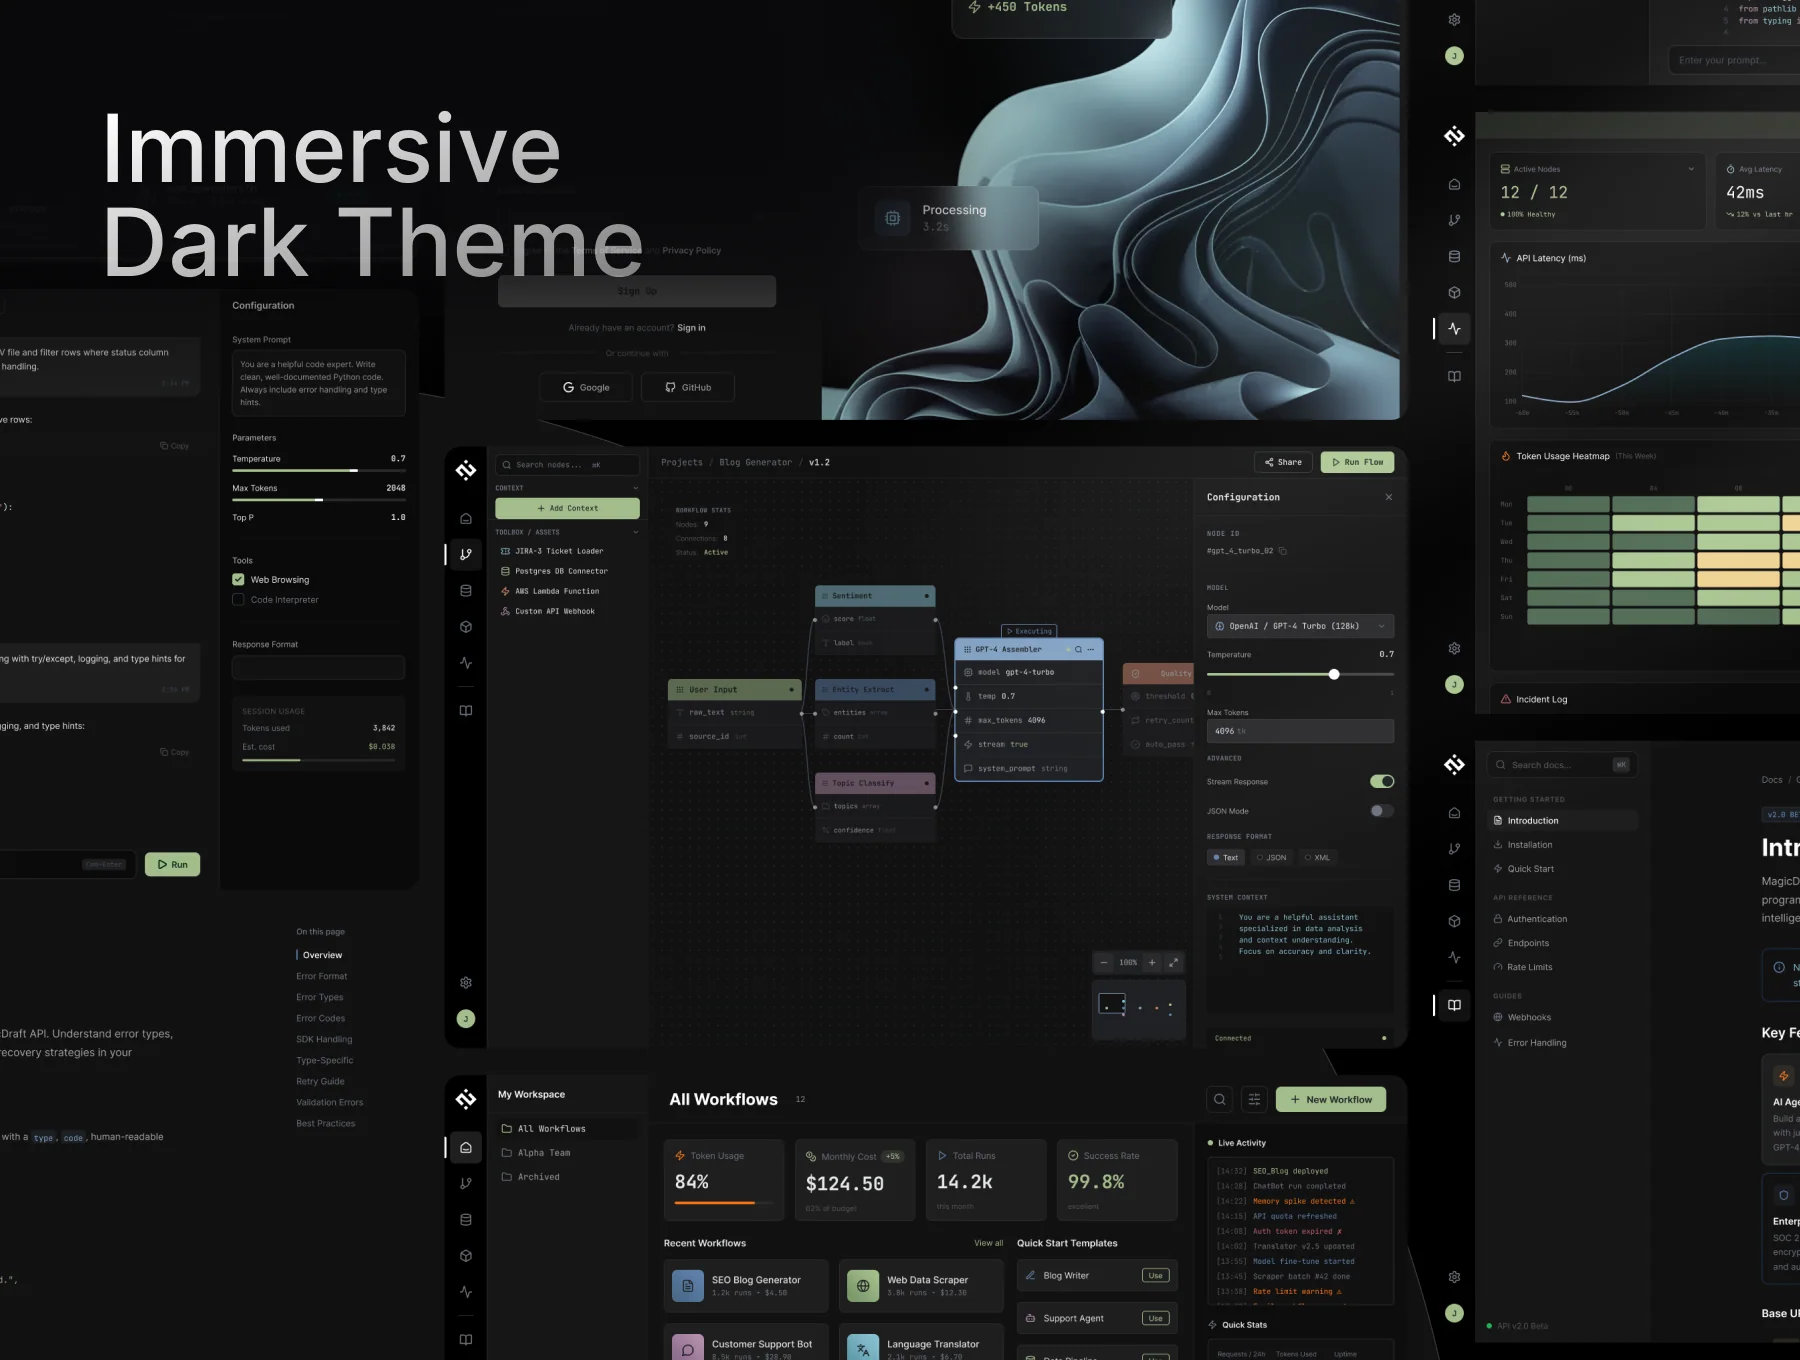Open activity pulse icon in flow editor sidebar
The height and width of the screenshot is (1360, 1800).
pyautogui.click(x=465, y=663)
